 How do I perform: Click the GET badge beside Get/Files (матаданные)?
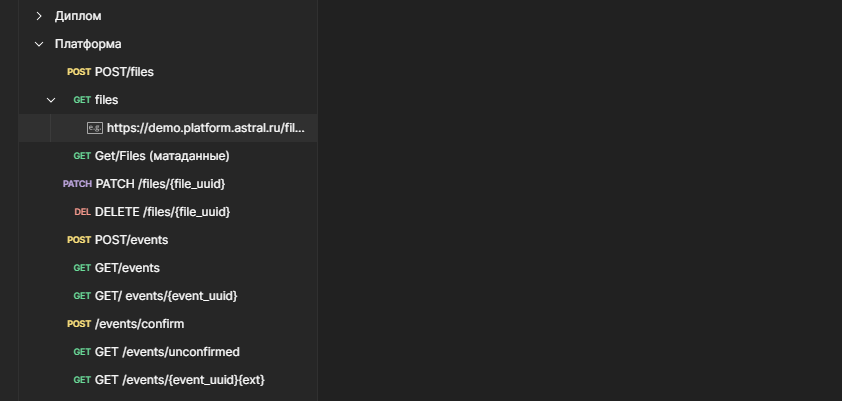[x=82, y=156]
